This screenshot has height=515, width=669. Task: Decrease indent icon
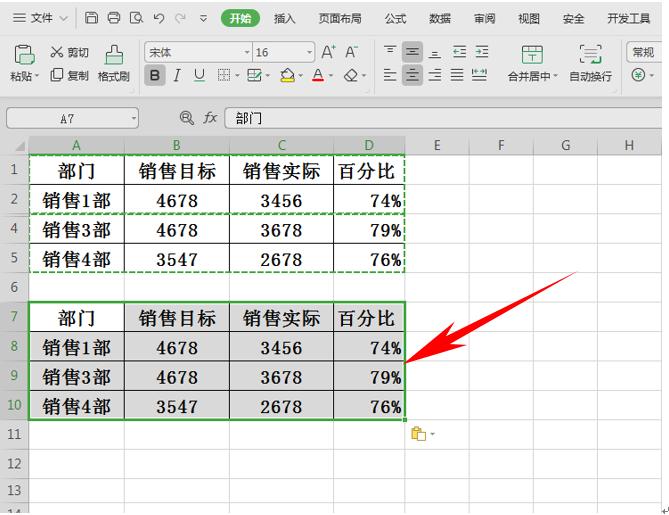[459, 52]
